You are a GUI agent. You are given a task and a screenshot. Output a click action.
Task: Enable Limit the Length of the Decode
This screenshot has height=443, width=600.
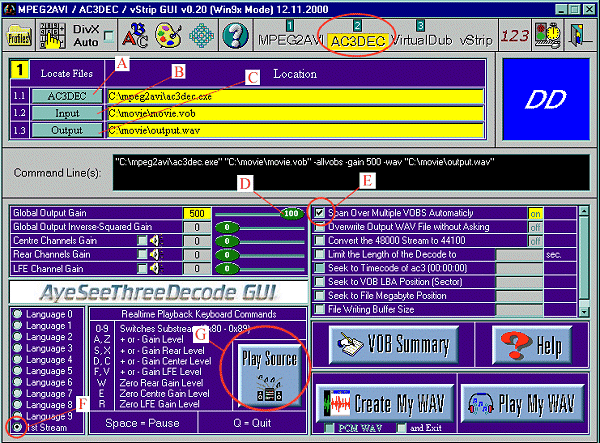coord(320,254)
